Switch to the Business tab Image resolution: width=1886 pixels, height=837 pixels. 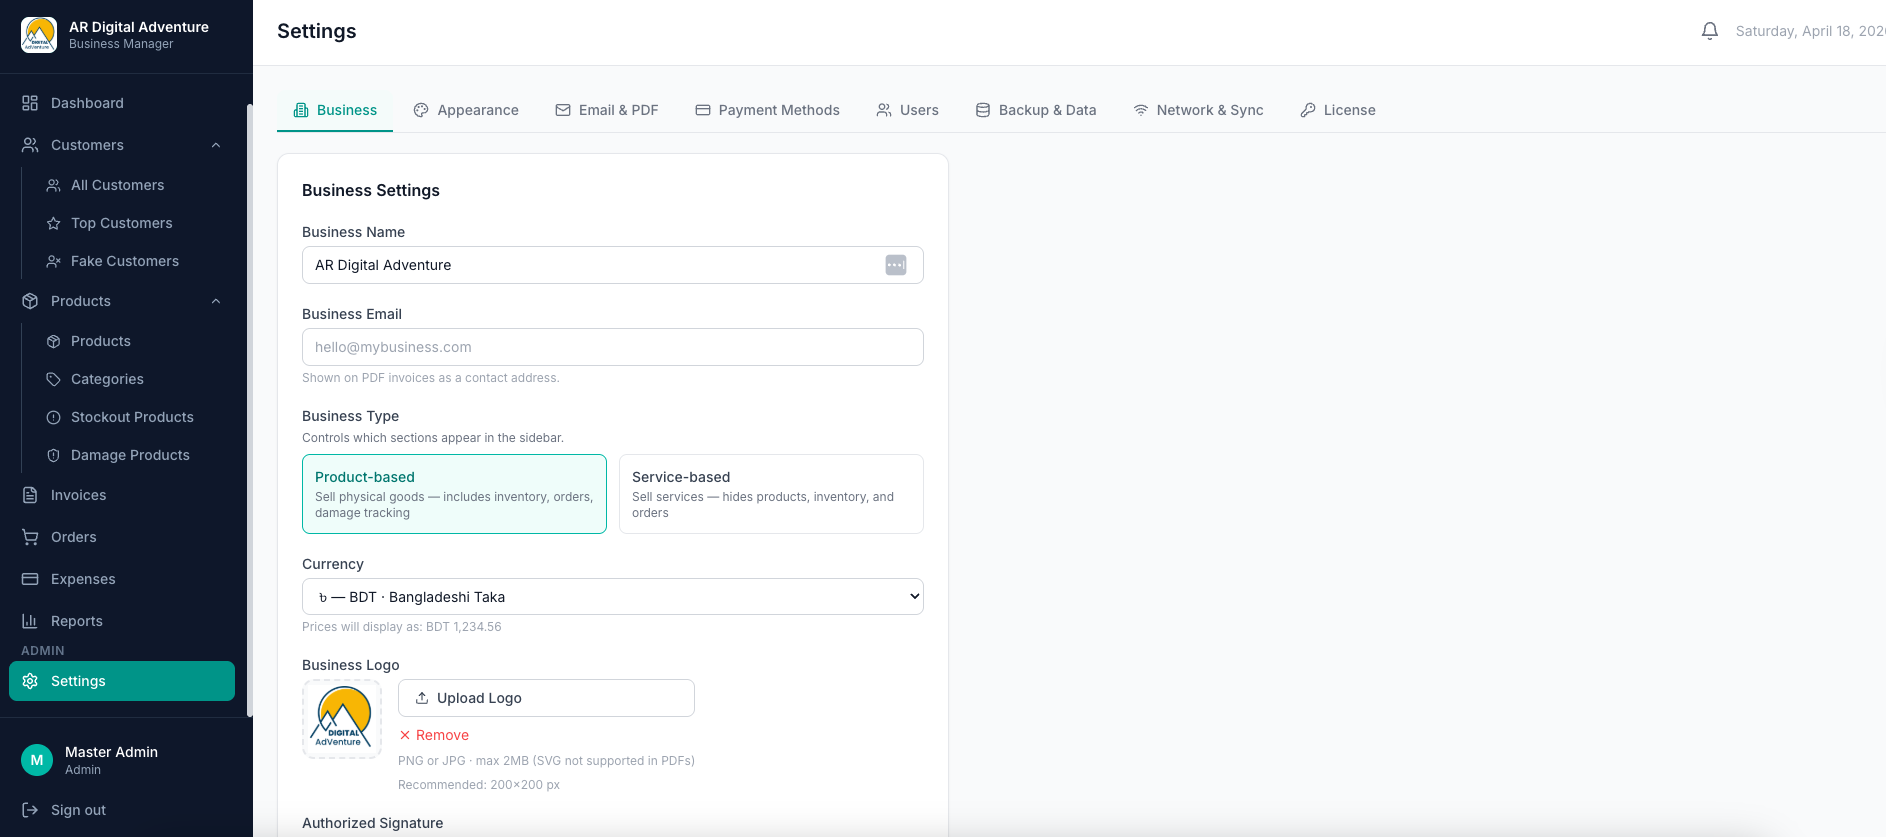tap(335, 110)
